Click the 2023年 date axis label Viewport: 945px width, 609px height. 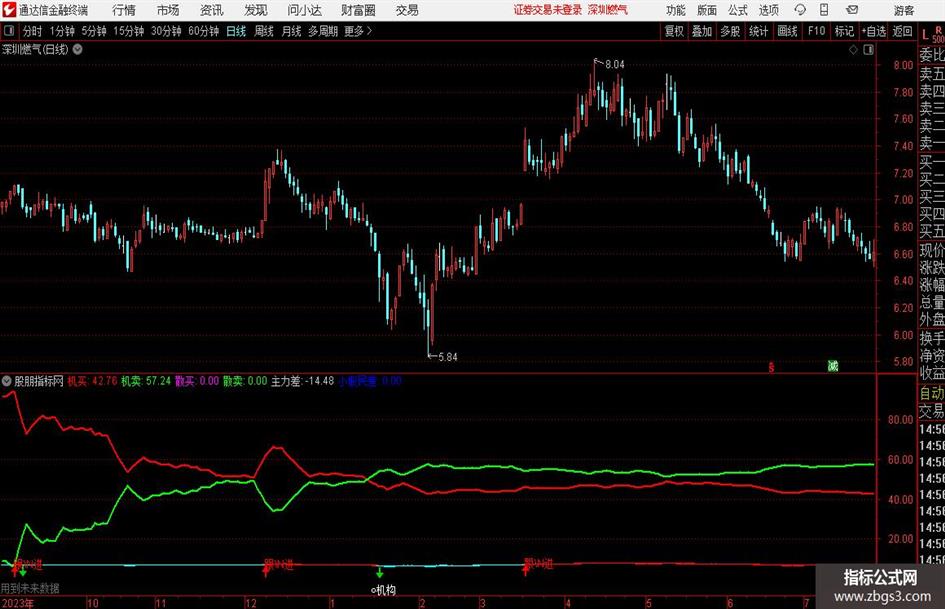pos(17,603)
